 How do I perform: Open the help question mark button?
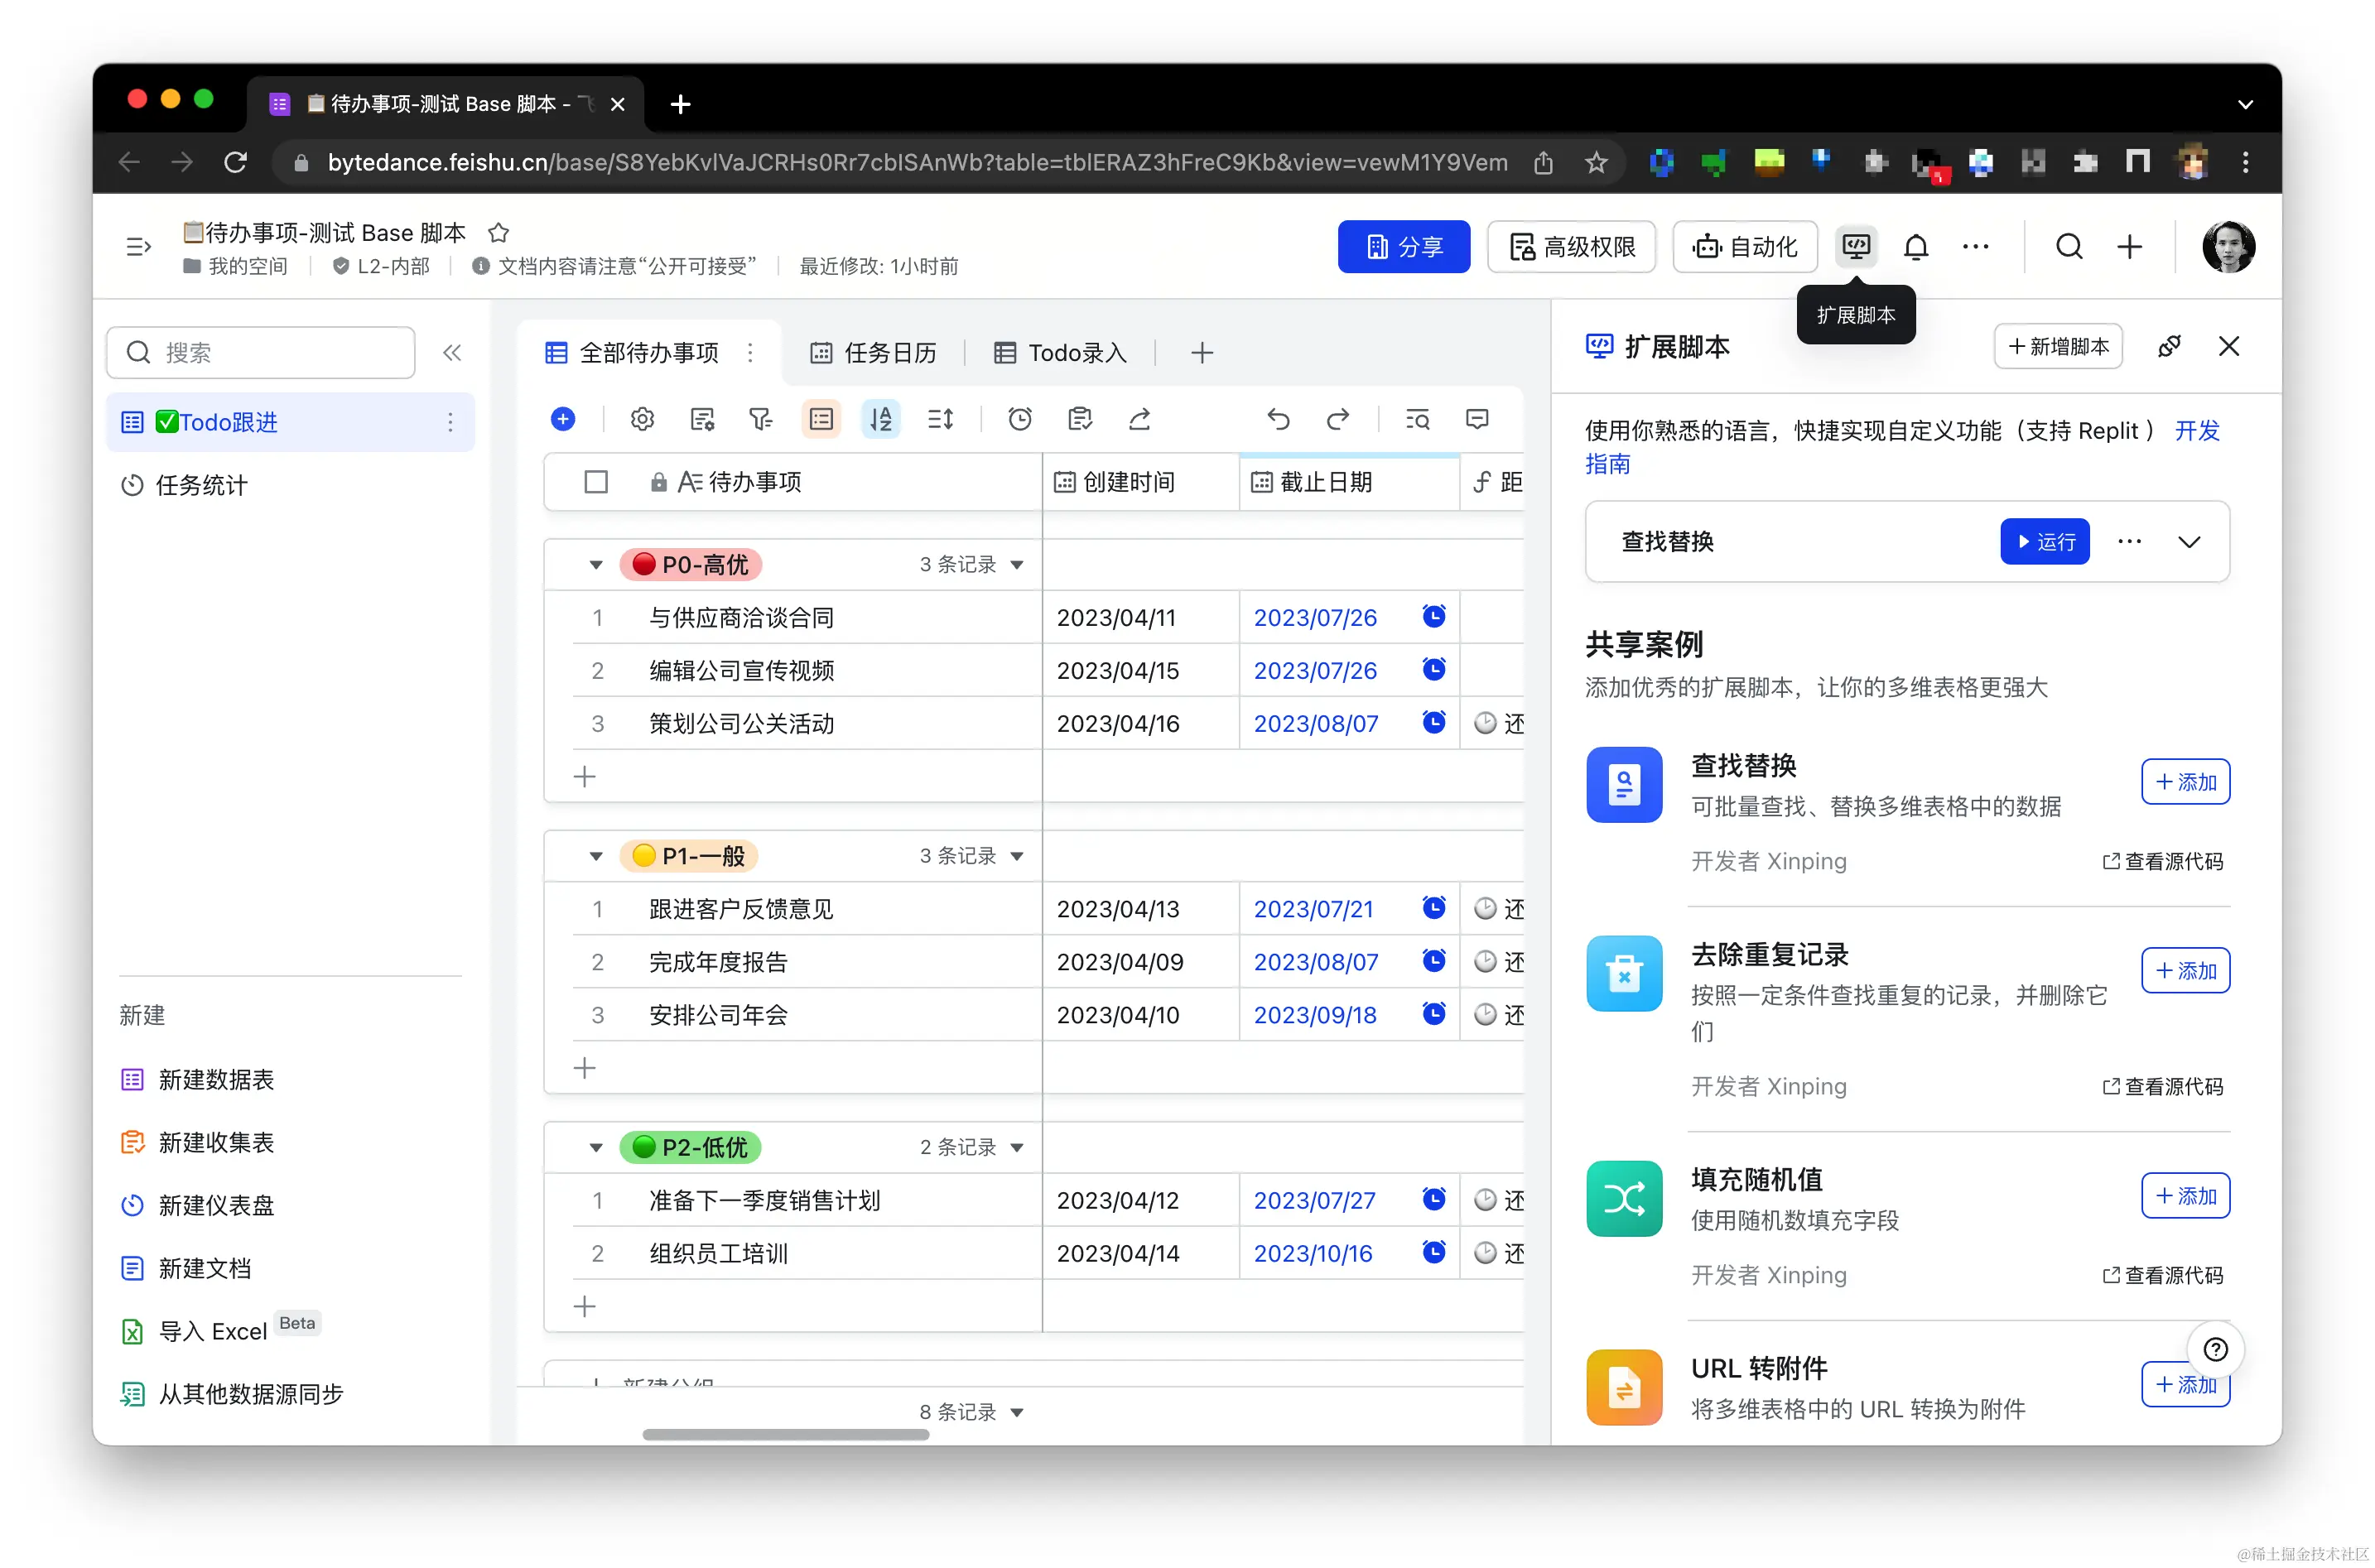pyautogui.click(x=2215, y=1349)
